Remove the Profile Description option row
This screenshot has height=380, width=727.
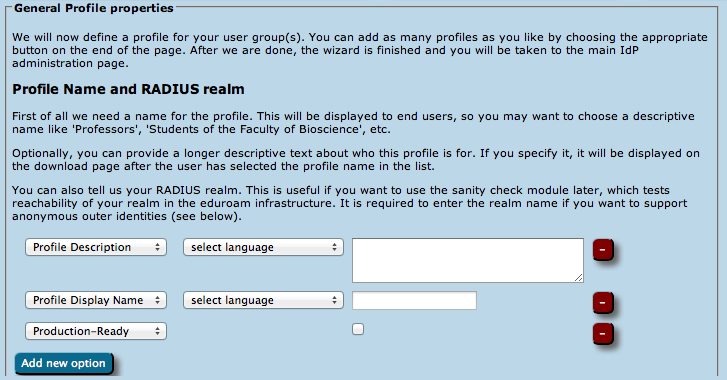[603, 249]
